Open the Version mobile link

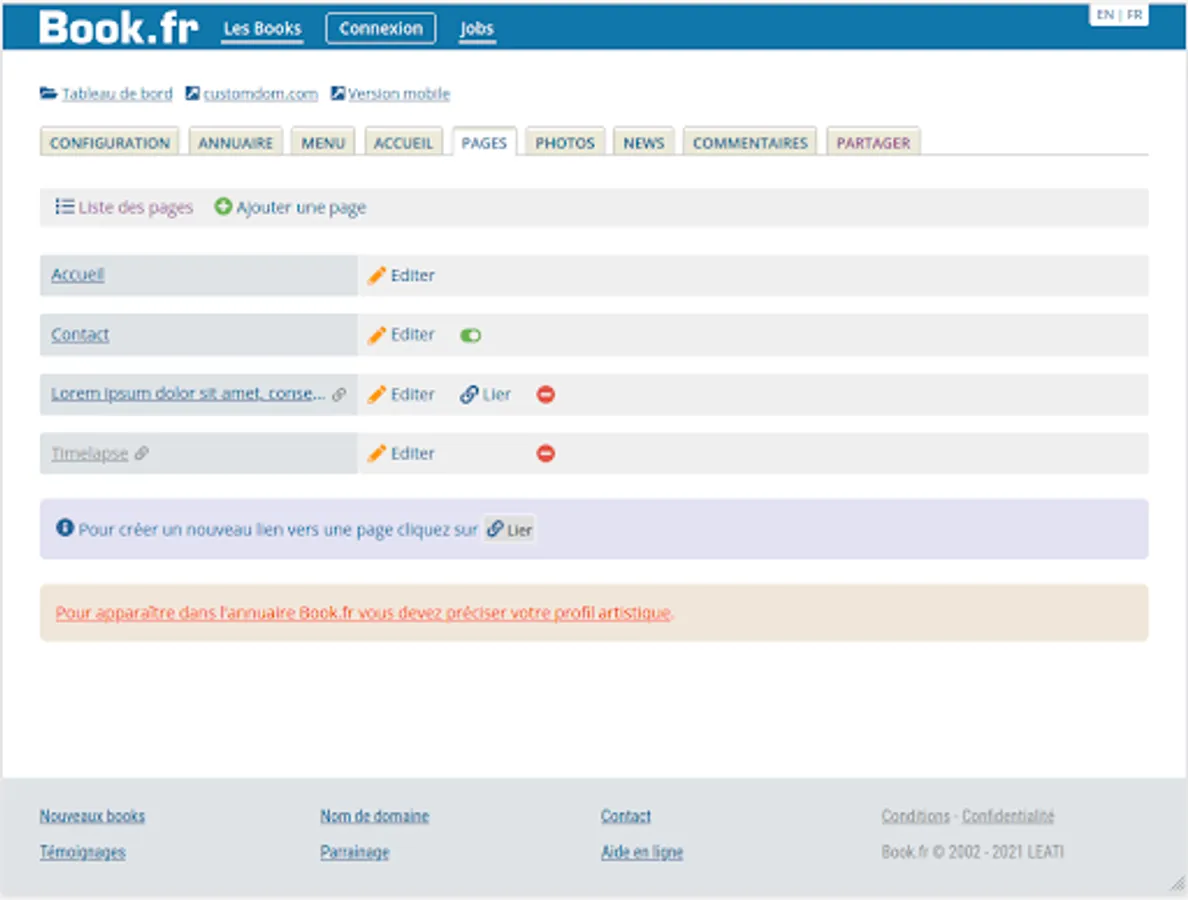coord(399,94)
